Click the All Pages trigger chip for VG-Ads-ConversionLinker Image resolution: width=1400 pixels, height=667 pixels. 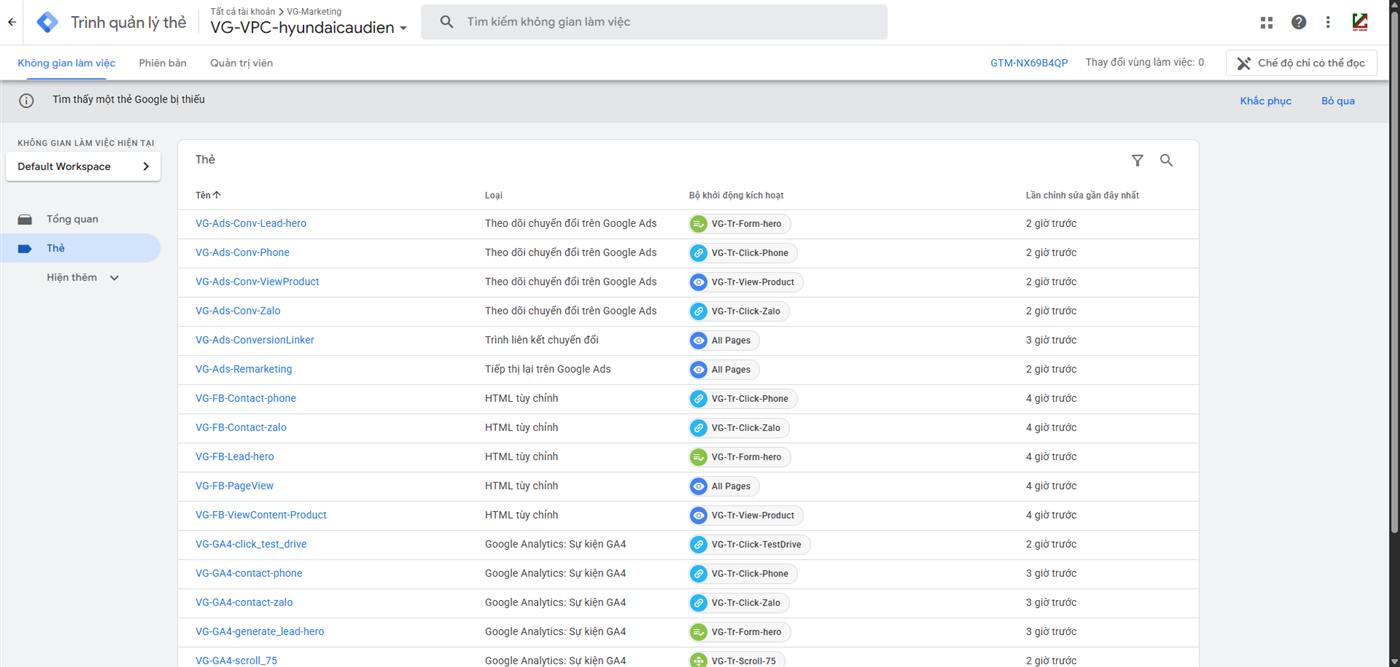724,340
